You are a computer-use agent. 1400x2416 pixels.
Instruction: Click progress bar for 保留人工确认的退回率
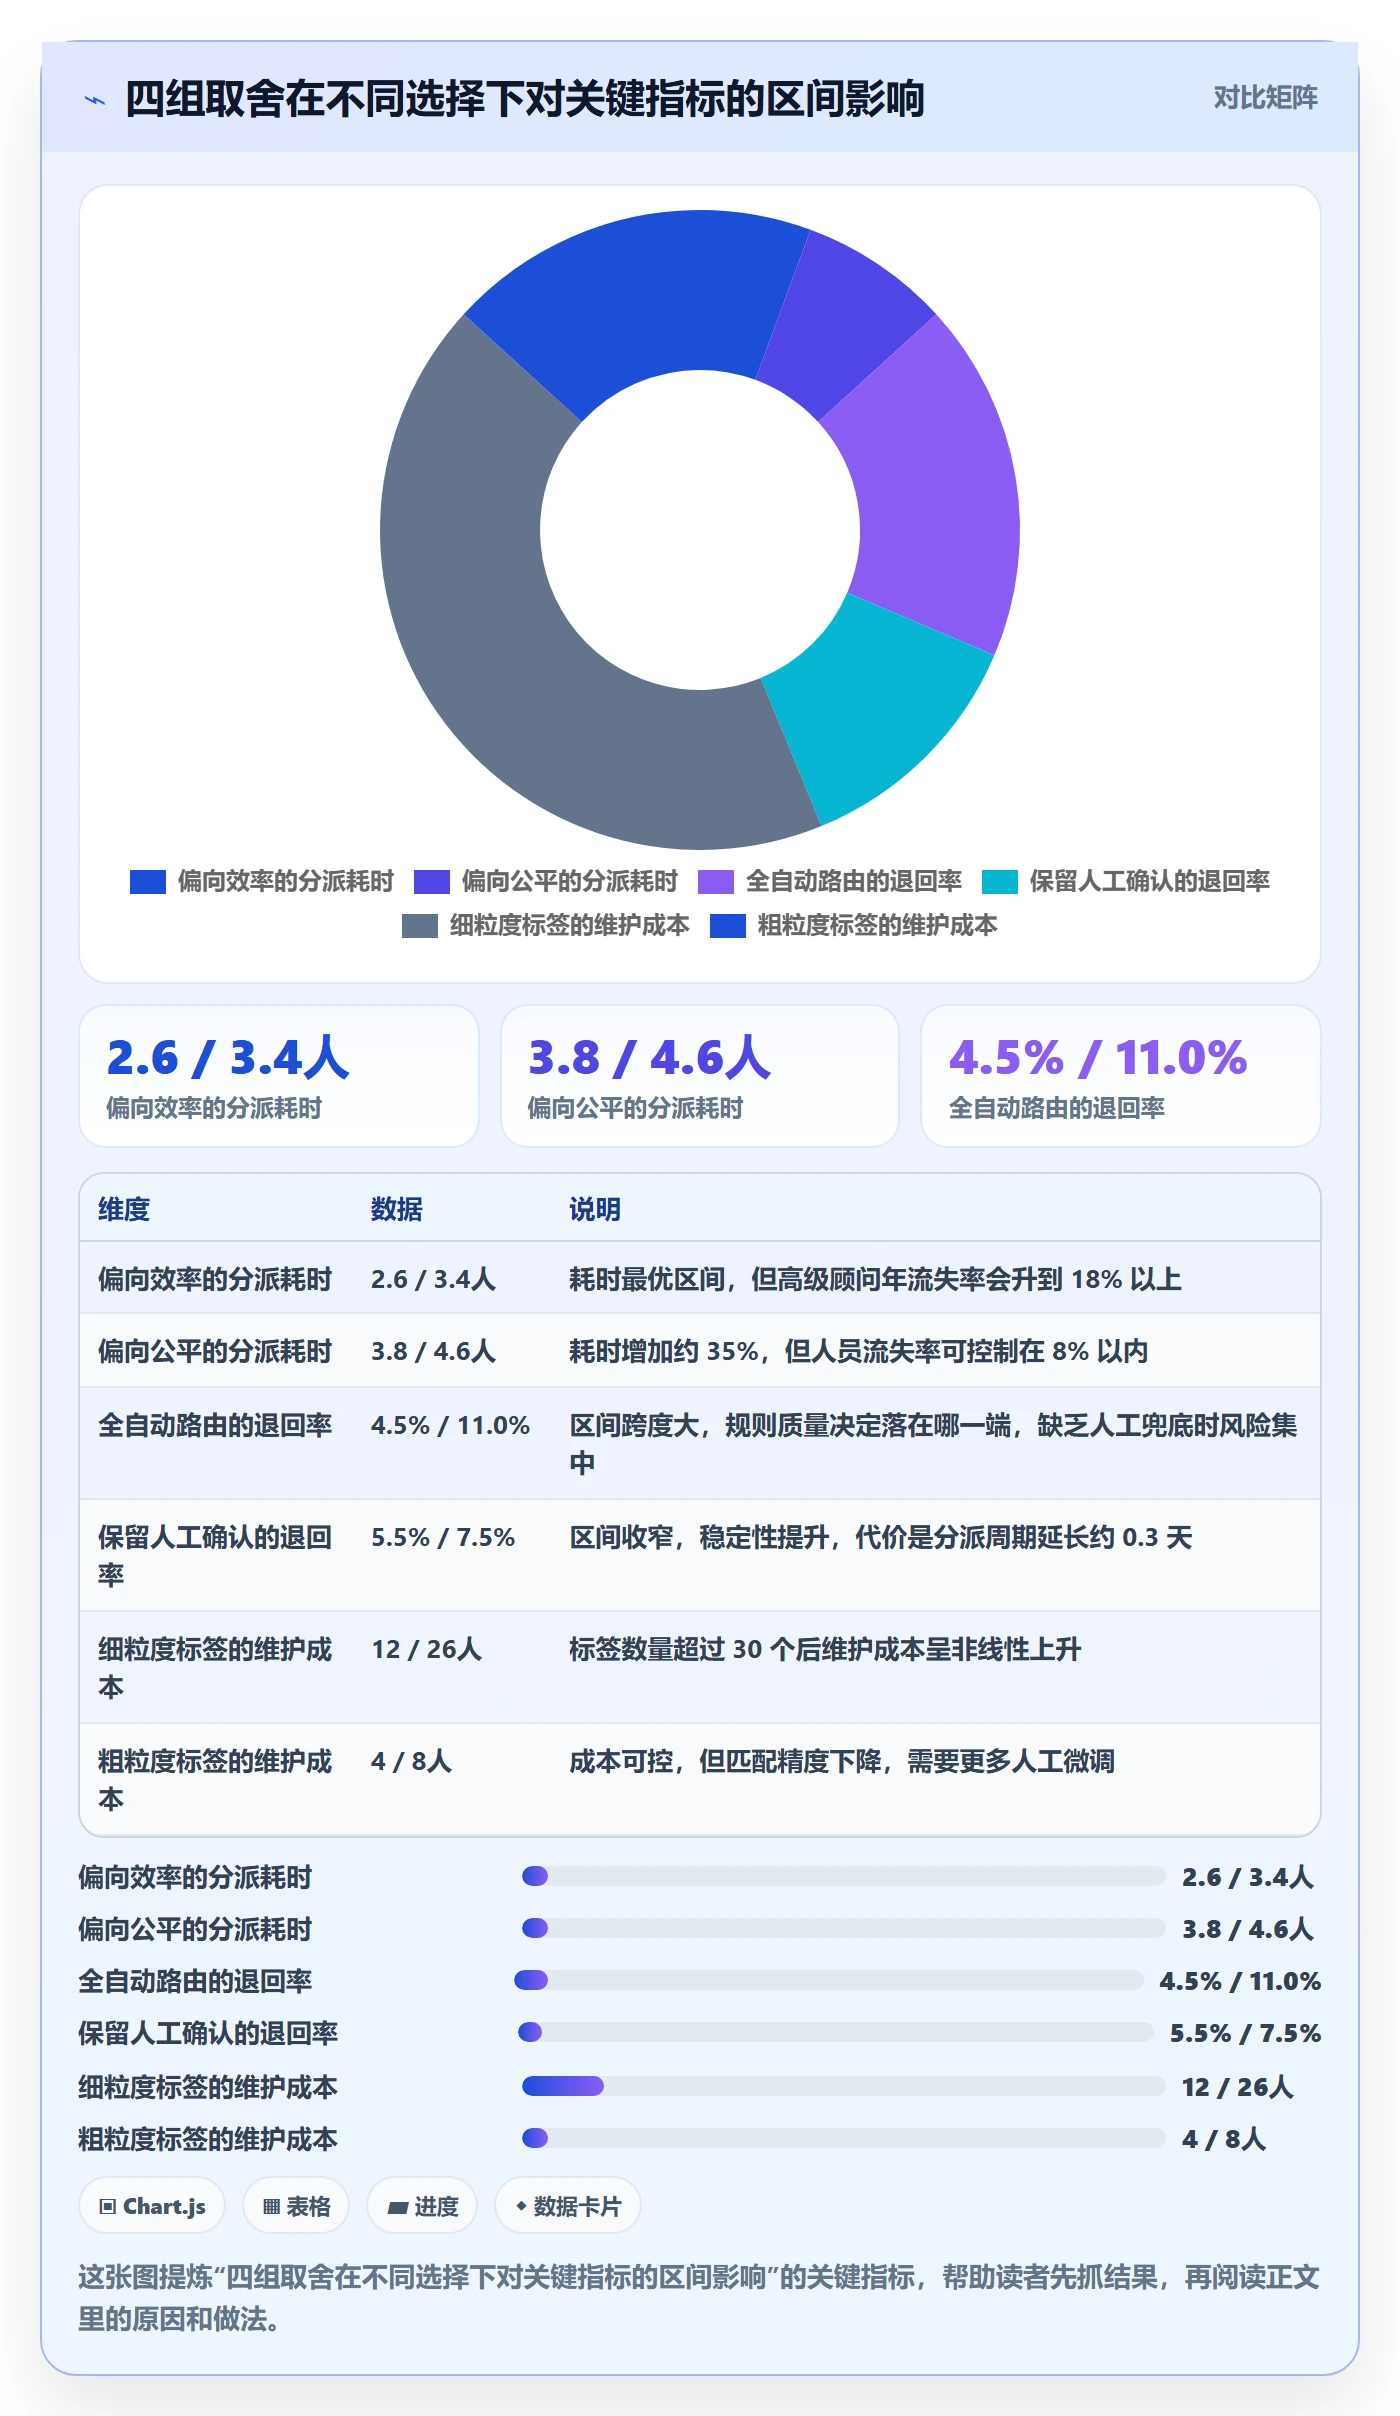pos(835,2032)
